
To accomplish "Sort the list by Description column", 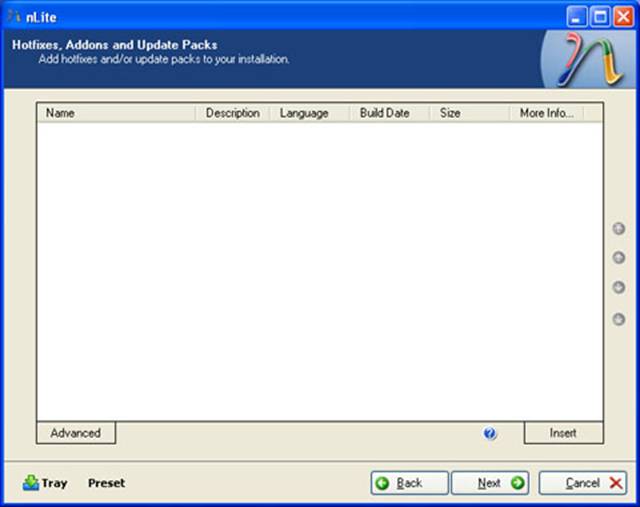I will click(232, 113).
